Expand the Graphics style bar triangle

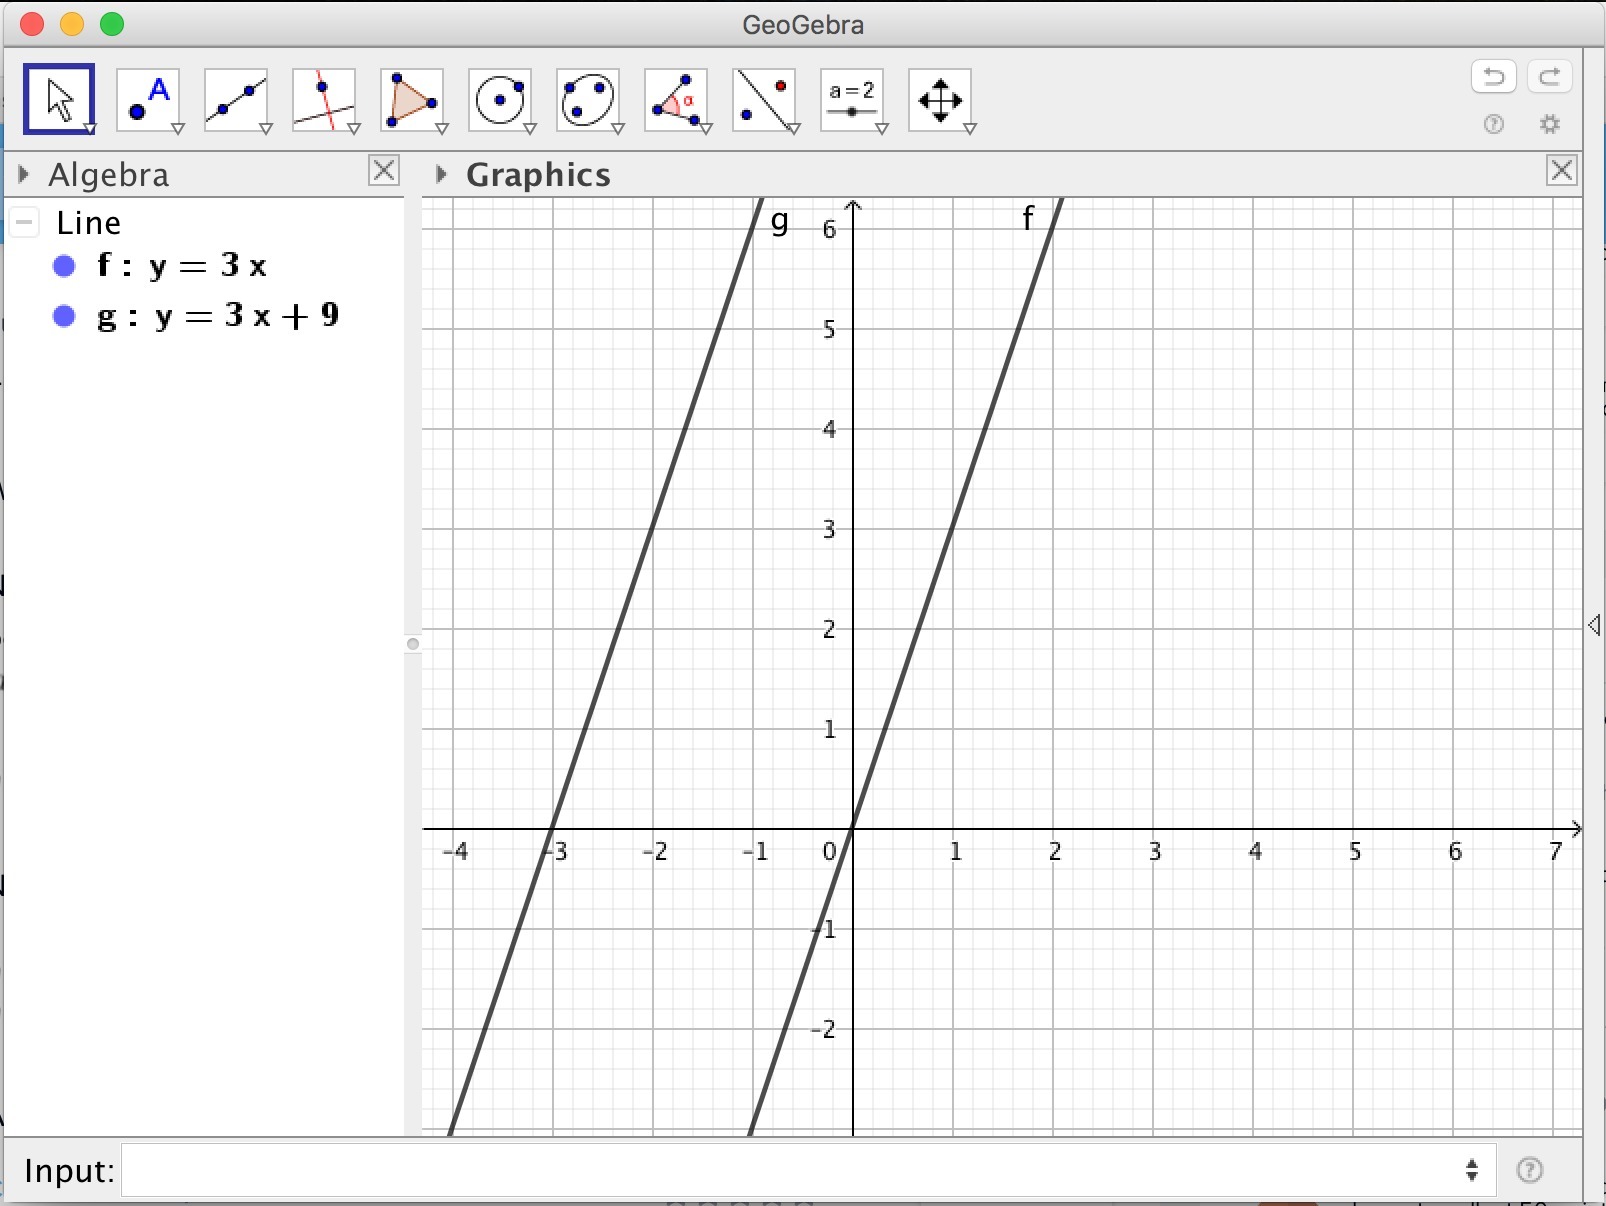[441, 175]
